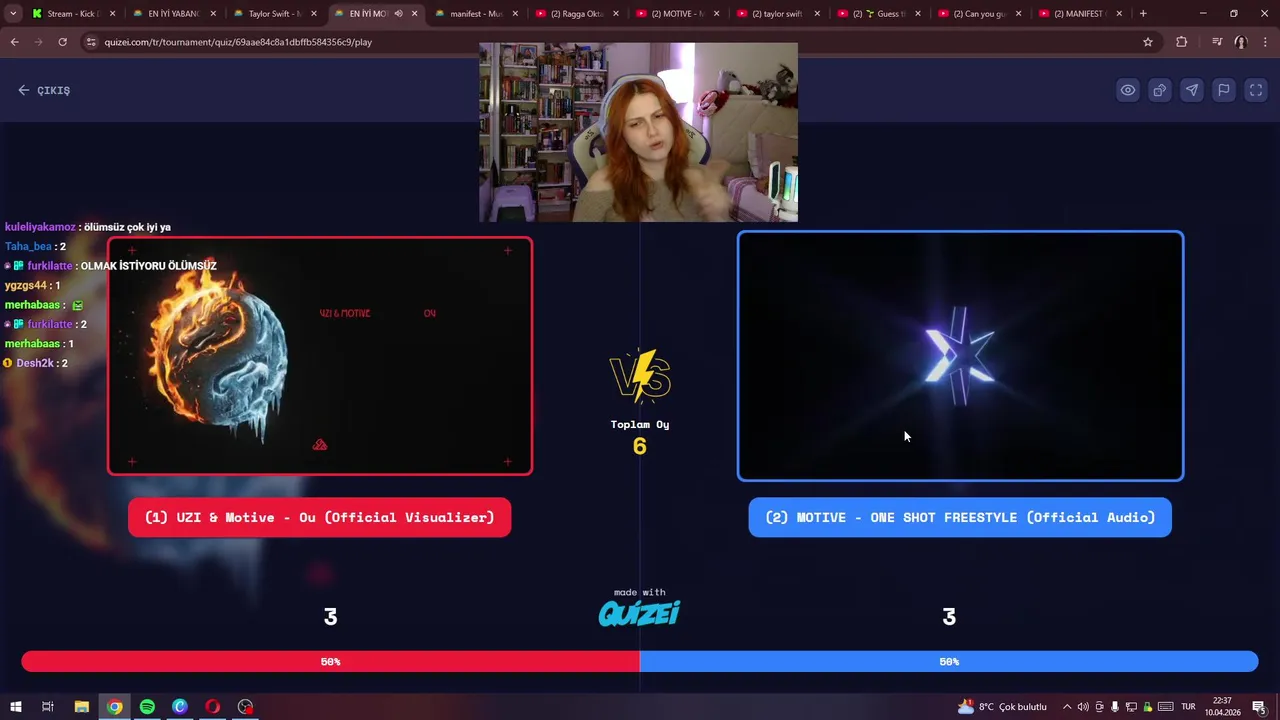Switch to Ragga Oktay YouTube tab
The image size is (1280, 720).
point(575,14)
